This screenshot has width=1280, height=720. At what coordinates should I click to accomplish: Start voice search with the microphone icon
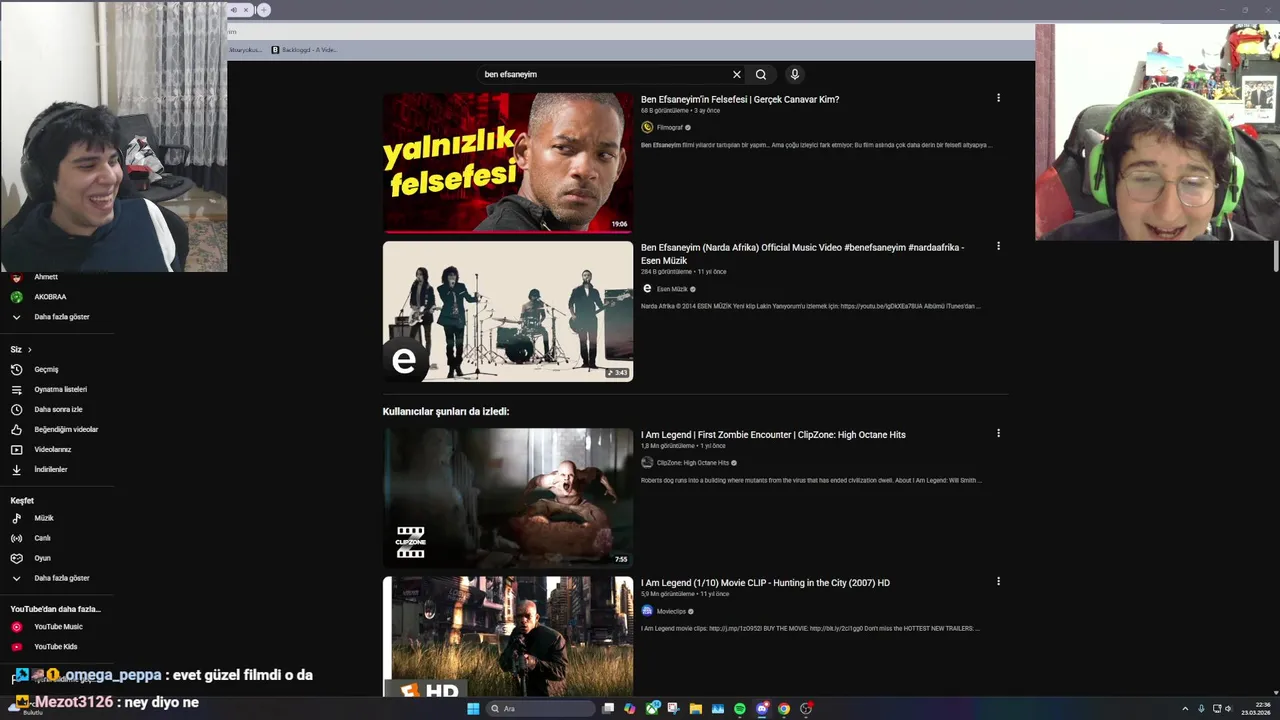(795, 74)
